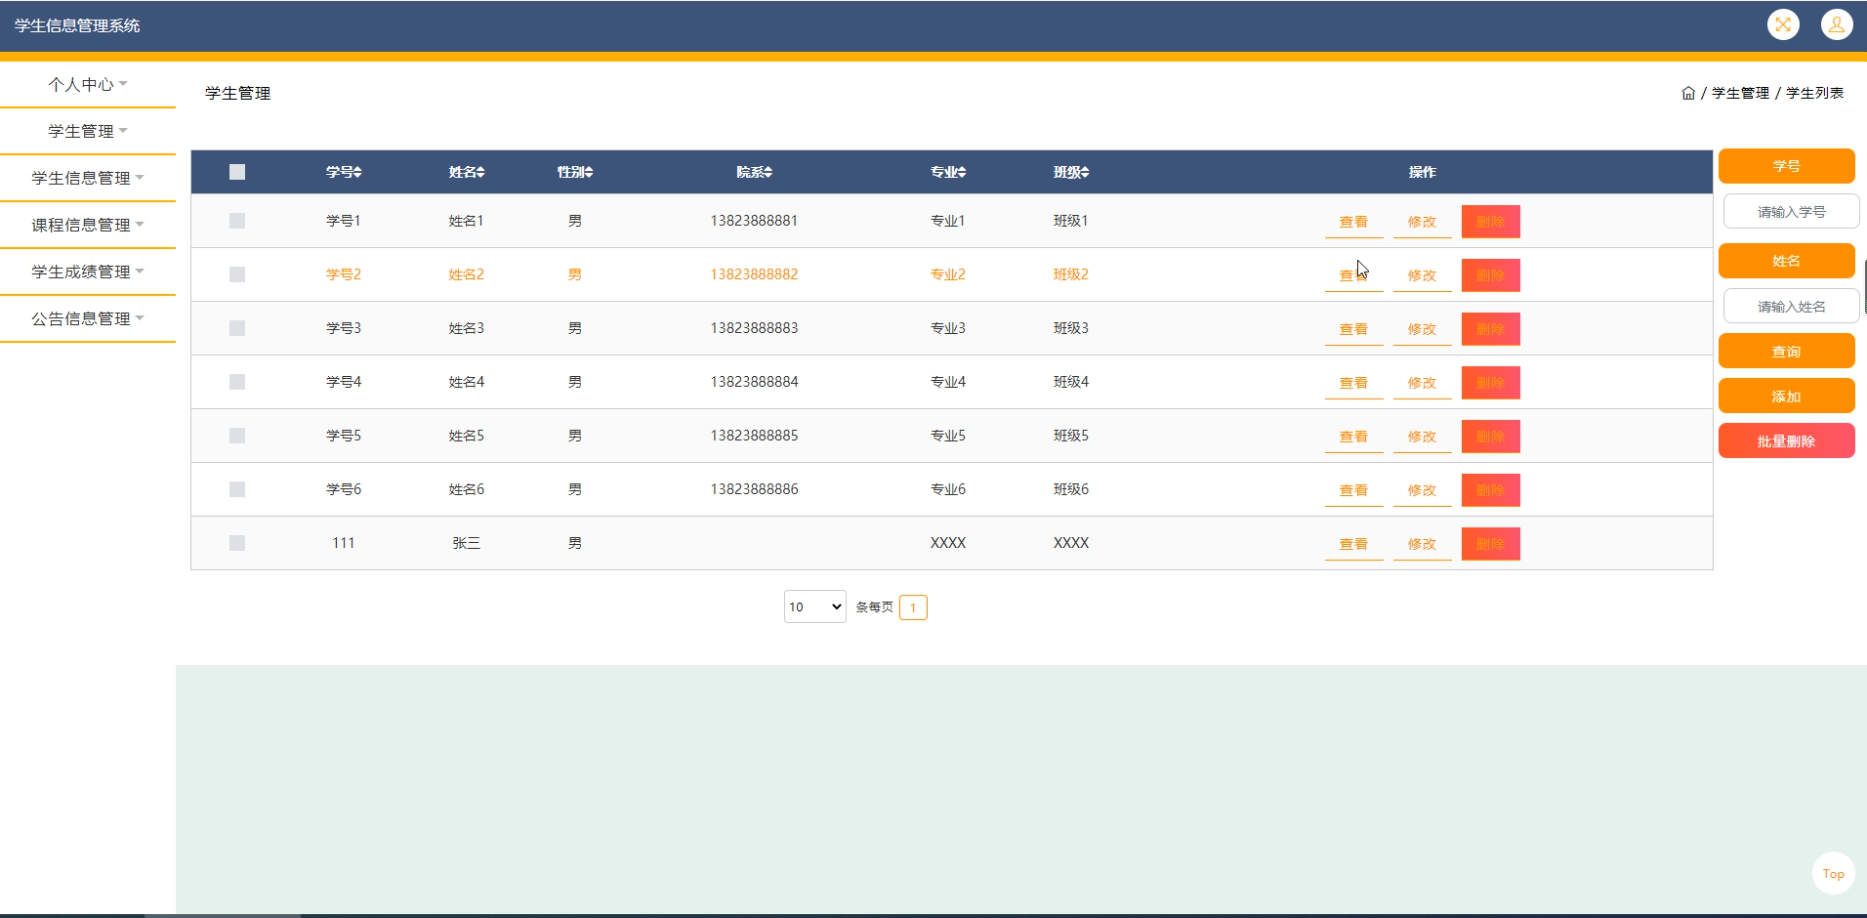
Task: Edit row 学号5 via 修改
Action: [x=1422, y=437]
